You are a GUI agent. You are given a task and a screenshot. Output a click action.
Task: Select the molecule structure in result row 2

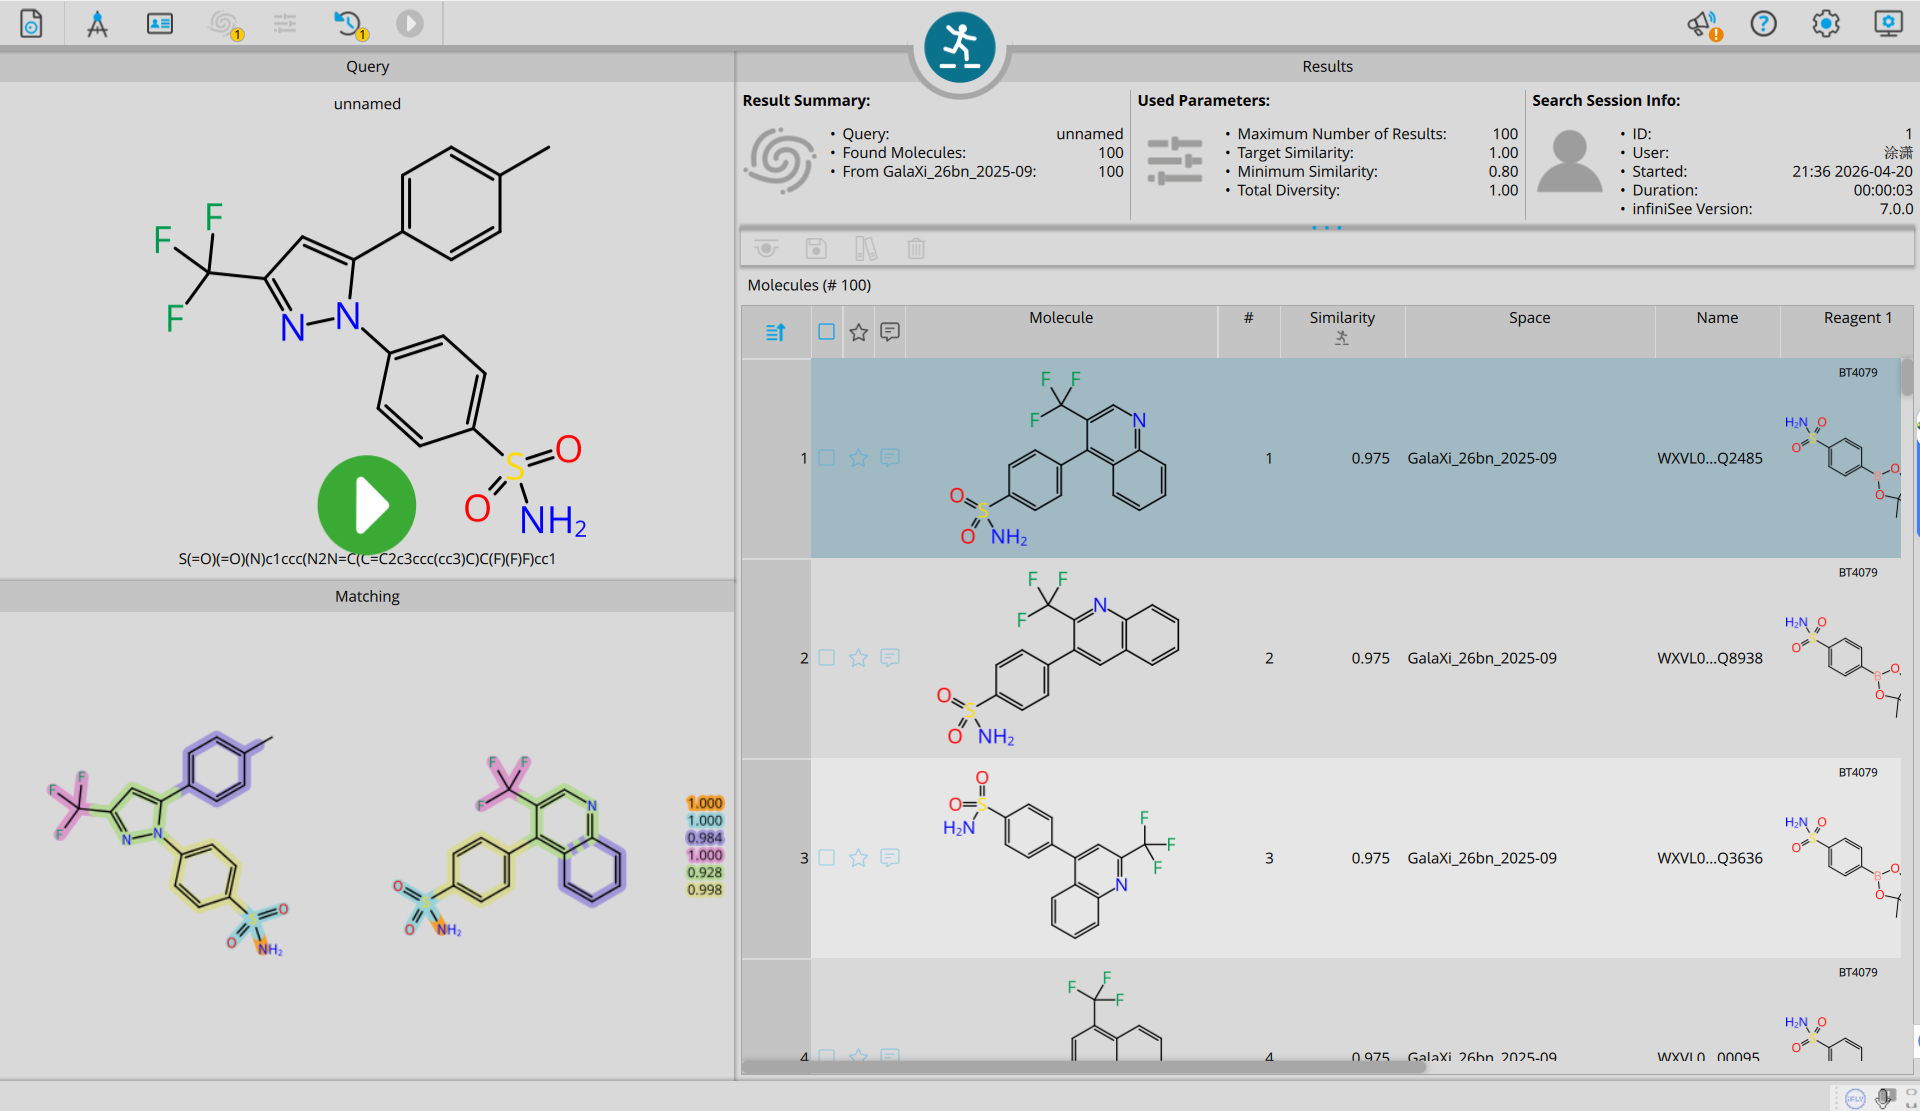click(x=1060, y=658)
